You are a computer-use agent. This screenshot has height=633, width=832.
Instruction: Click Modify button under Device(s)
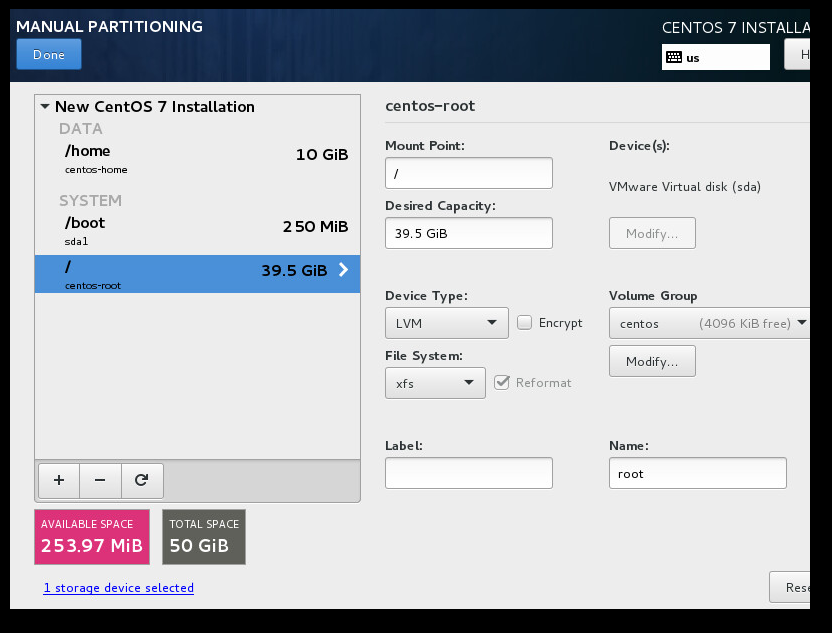652,233
